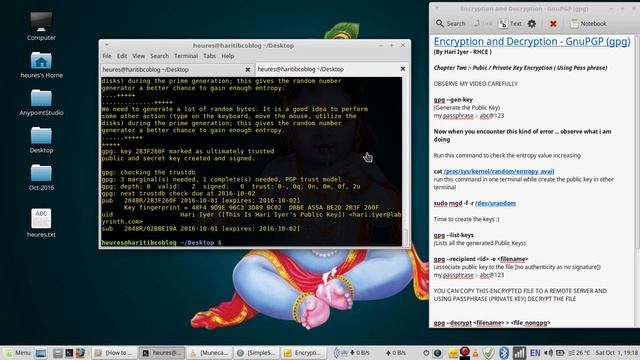640x360 pixels.
Task: Switch to '[SimpleS...' taskbar window
Action: [257, 353]
